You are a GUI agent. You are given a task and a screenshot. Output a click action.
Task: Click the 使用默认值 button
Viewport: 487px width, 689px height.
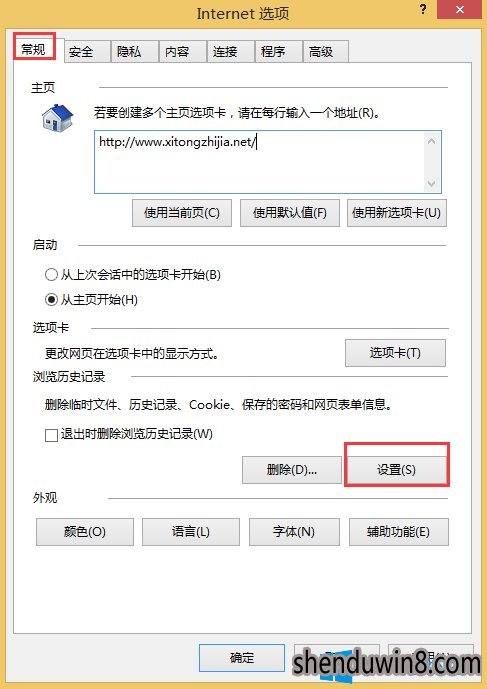pos(290,213)
